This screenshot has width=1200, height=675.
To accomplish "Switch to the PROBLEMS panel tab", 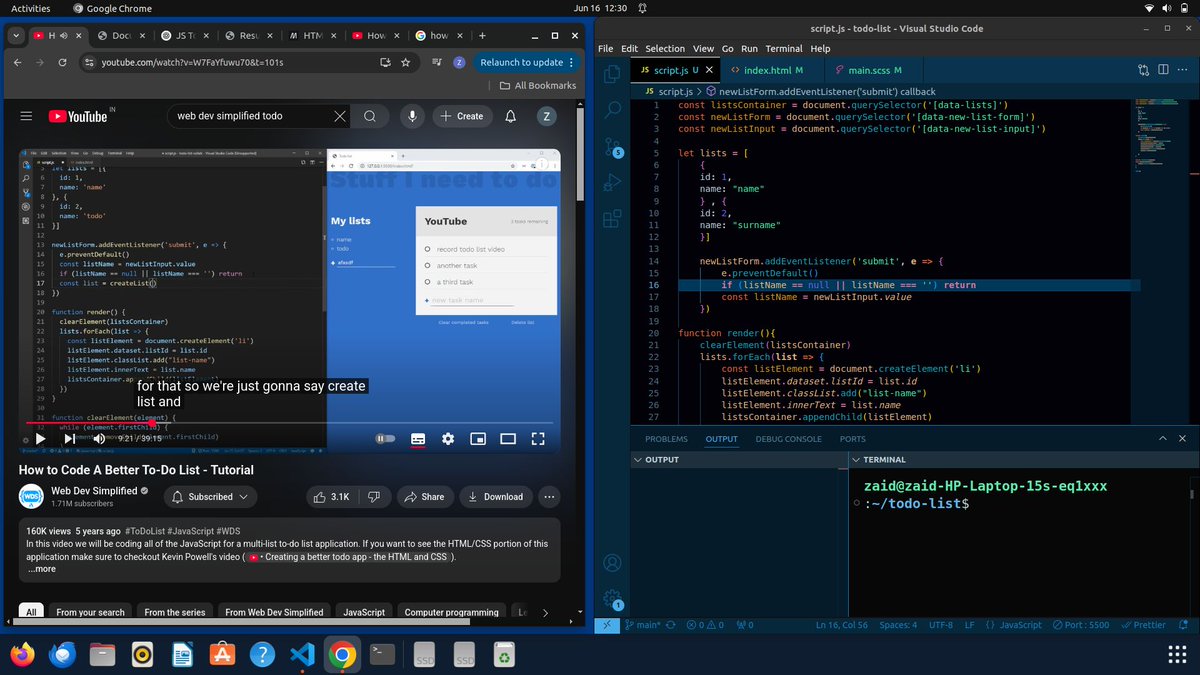I will point(666,439).
